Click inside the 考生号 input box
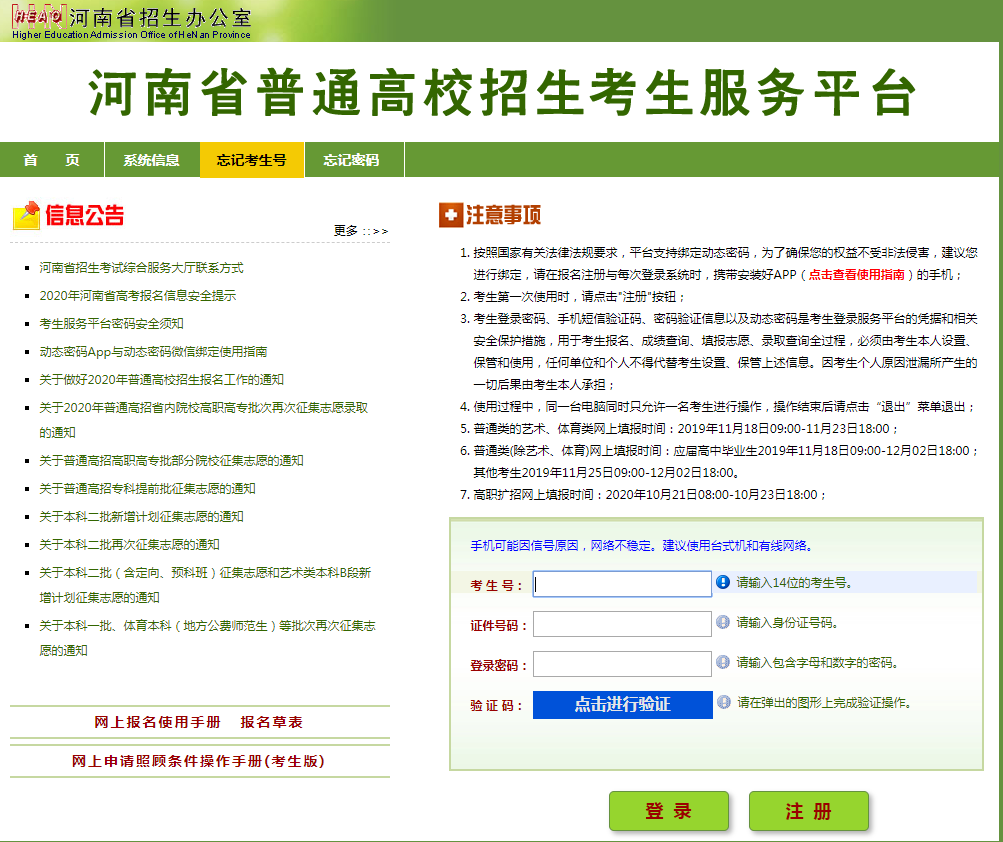 [x=621, y=583]
